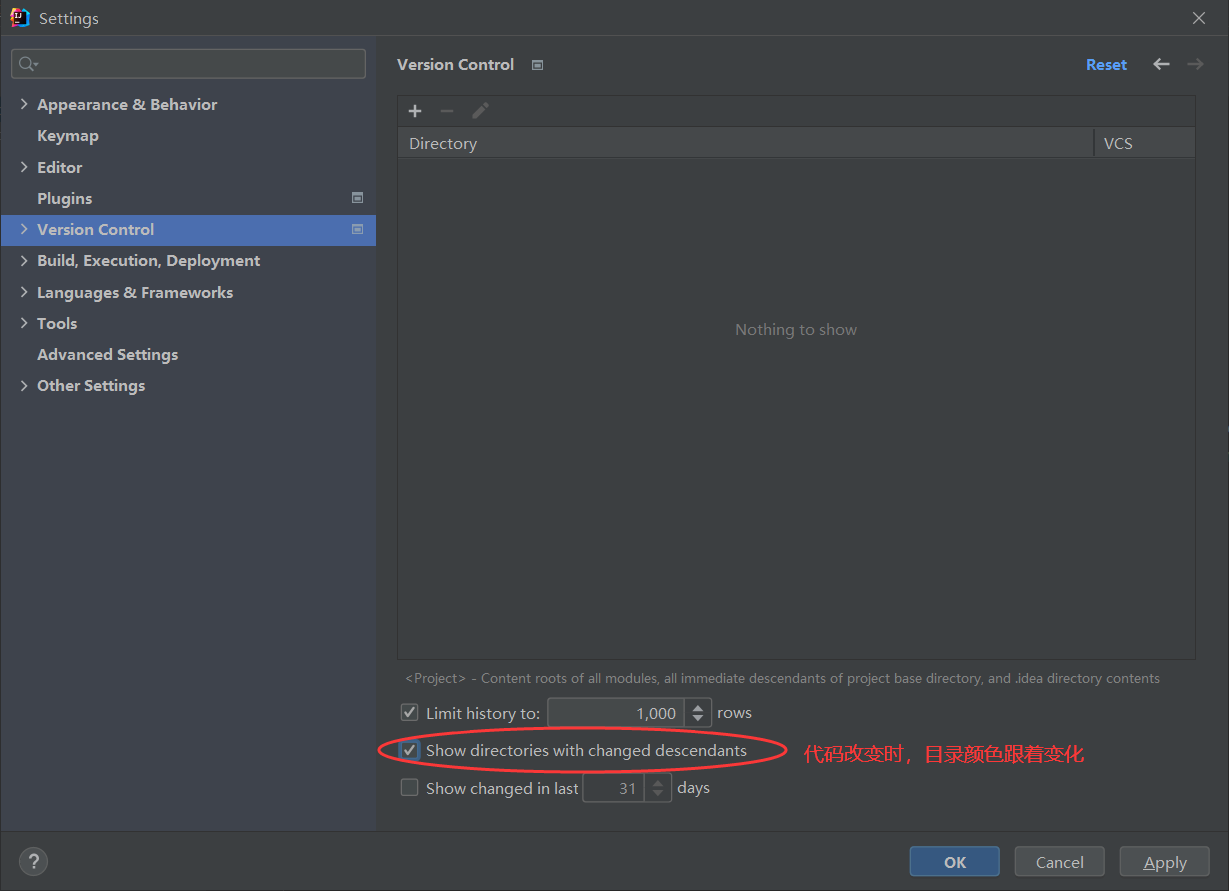Click the forward arrow navigation icon
The height and width of the screenshot is (891, 1229).
coord(1195,64)
